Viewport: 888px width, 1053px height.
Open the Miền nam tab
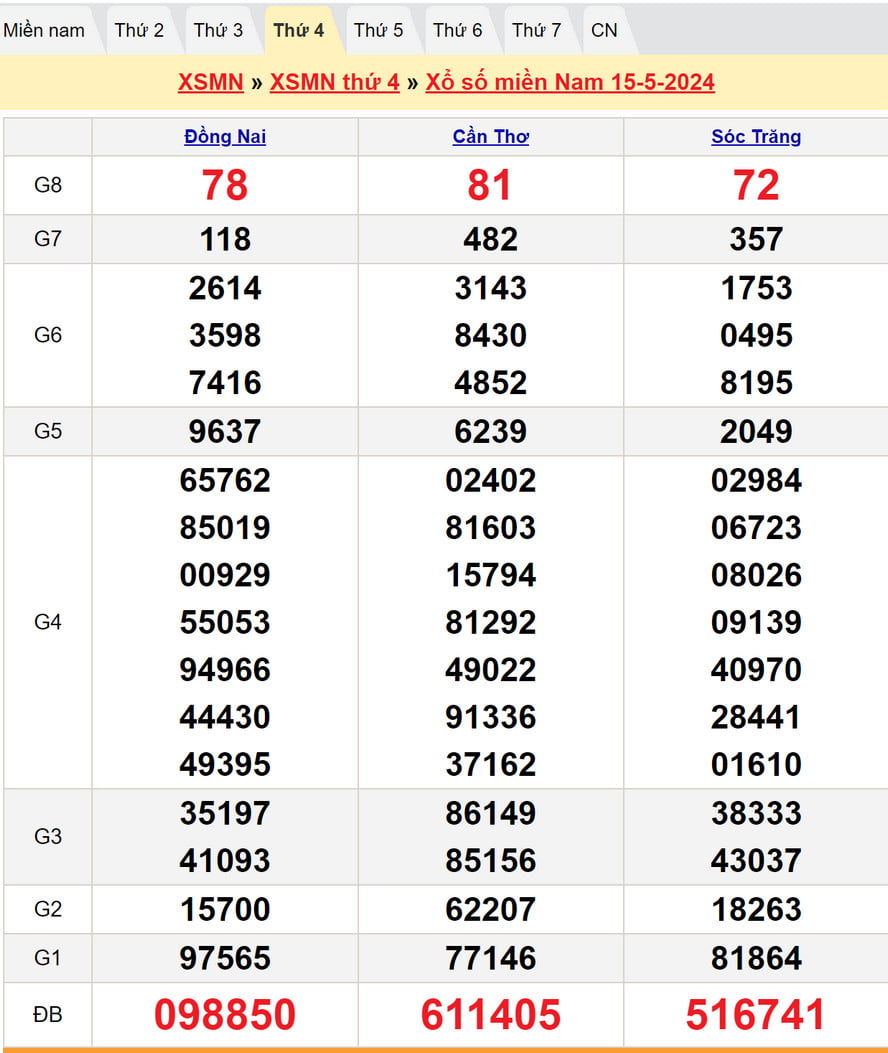pos(44,30)
